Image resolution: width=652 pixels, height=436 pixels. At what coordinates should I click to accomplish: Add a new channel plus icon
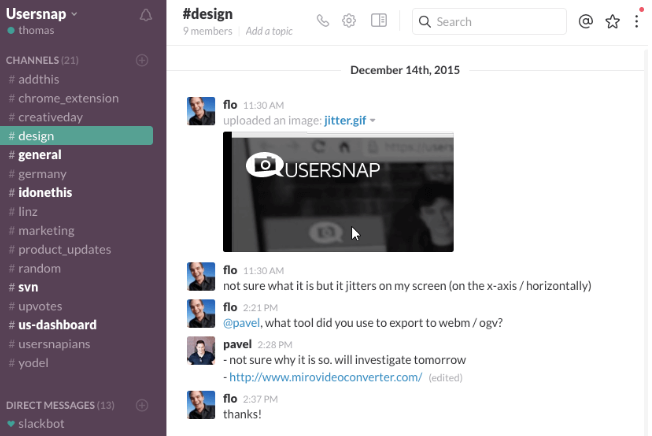(142, 60)
